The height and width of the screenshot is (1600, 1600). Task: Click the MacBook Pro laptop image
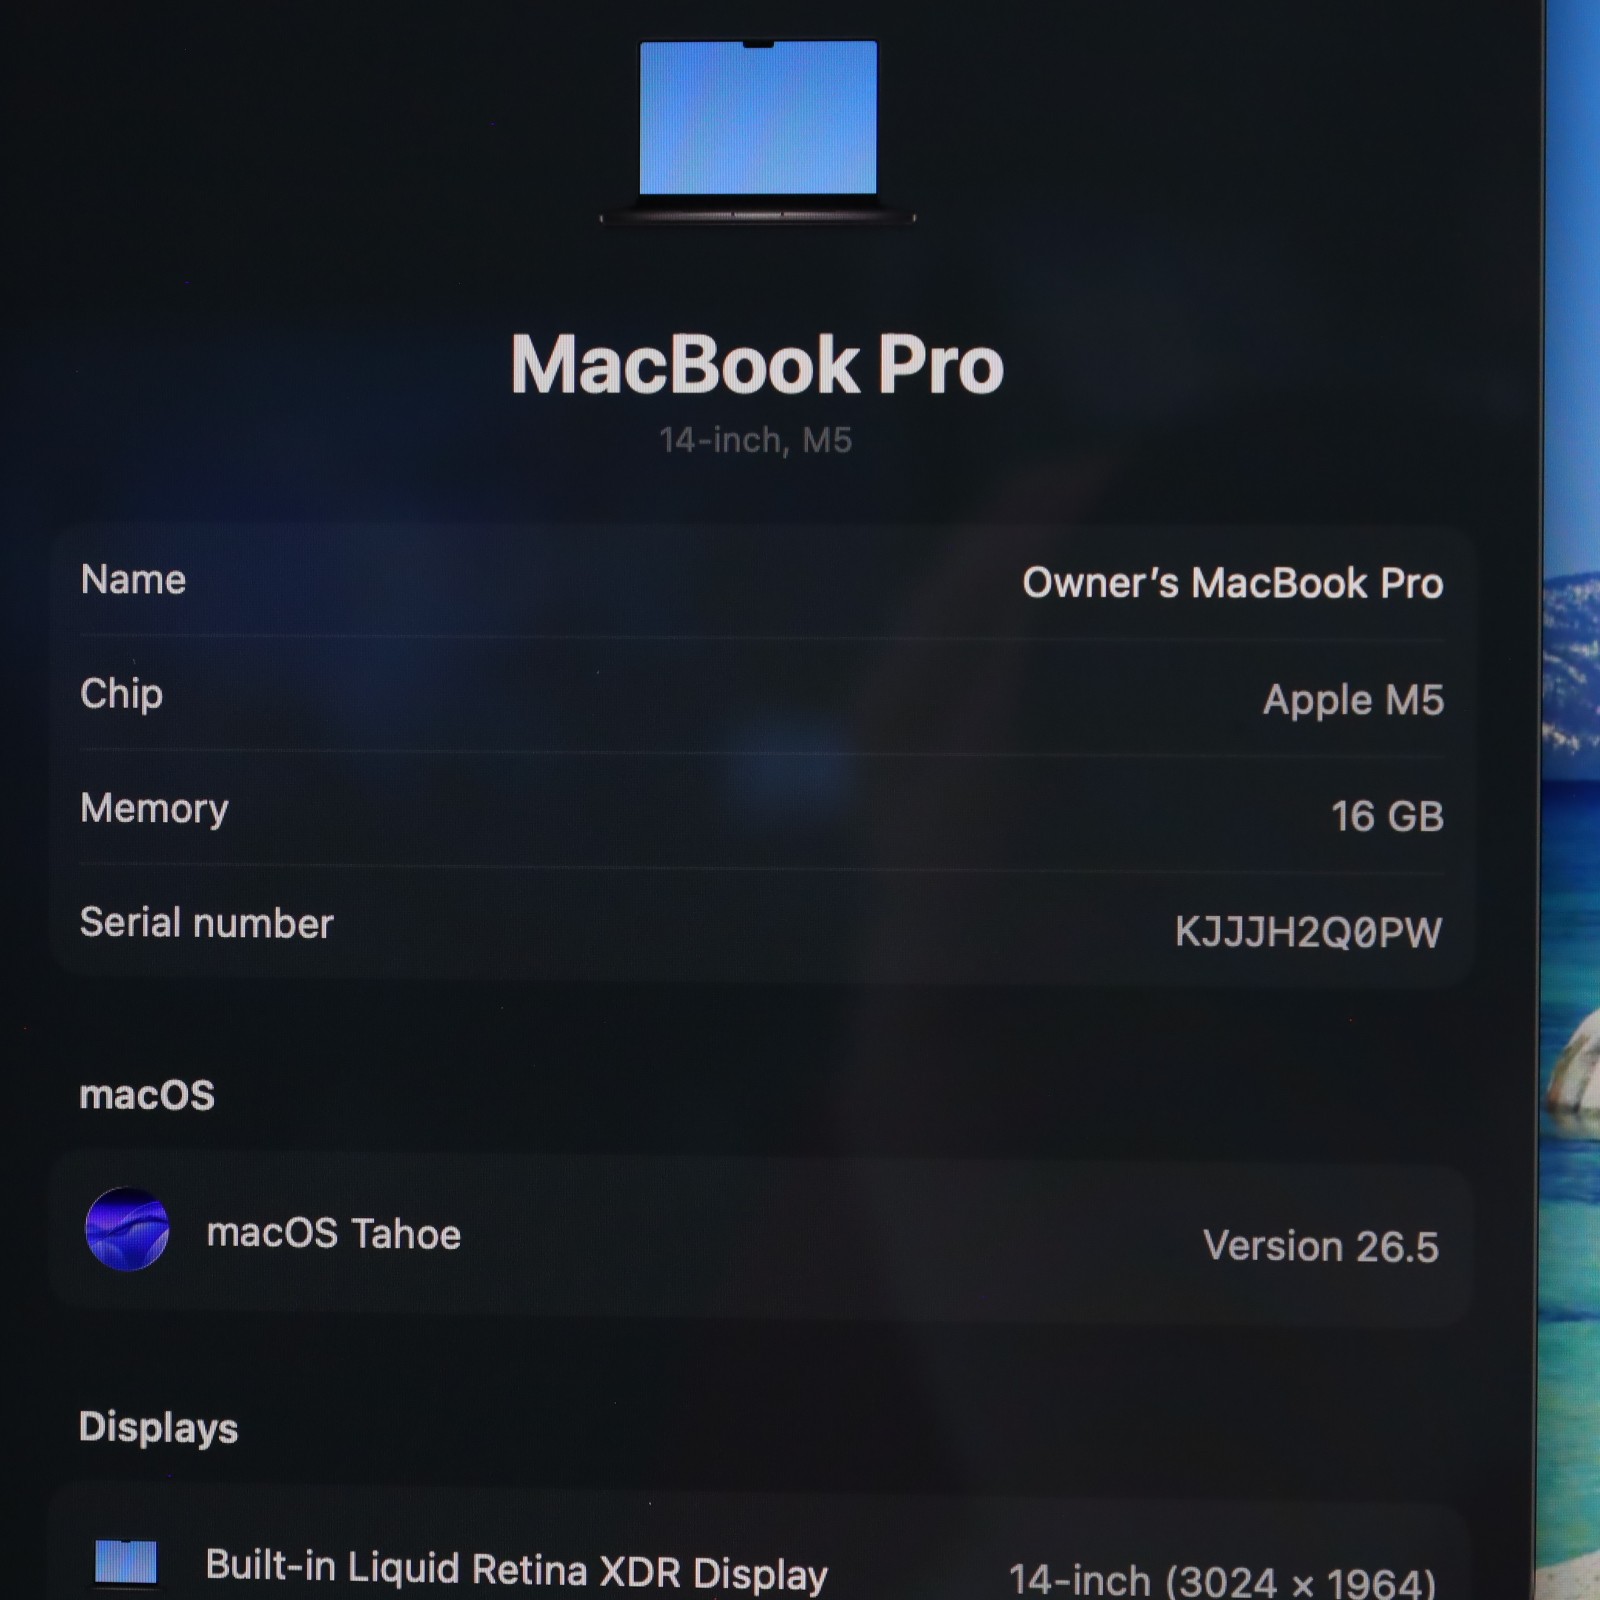[x=757, y=132]
